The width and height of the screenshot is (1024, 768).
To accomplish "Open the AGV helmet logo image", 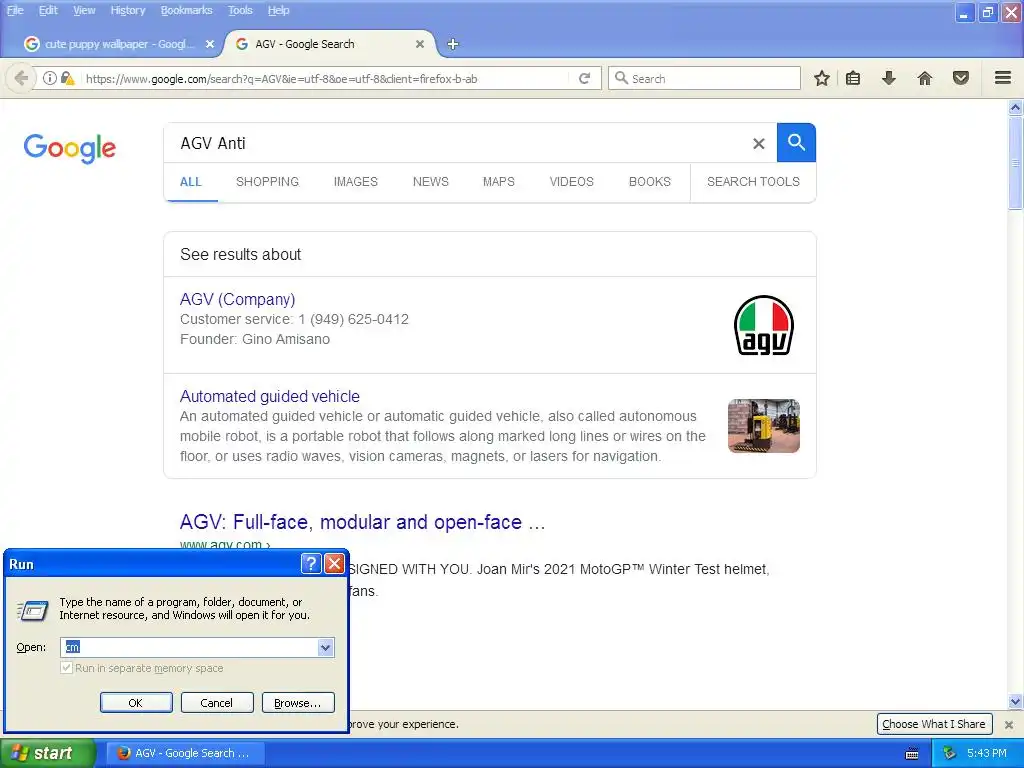I will 763,325.
